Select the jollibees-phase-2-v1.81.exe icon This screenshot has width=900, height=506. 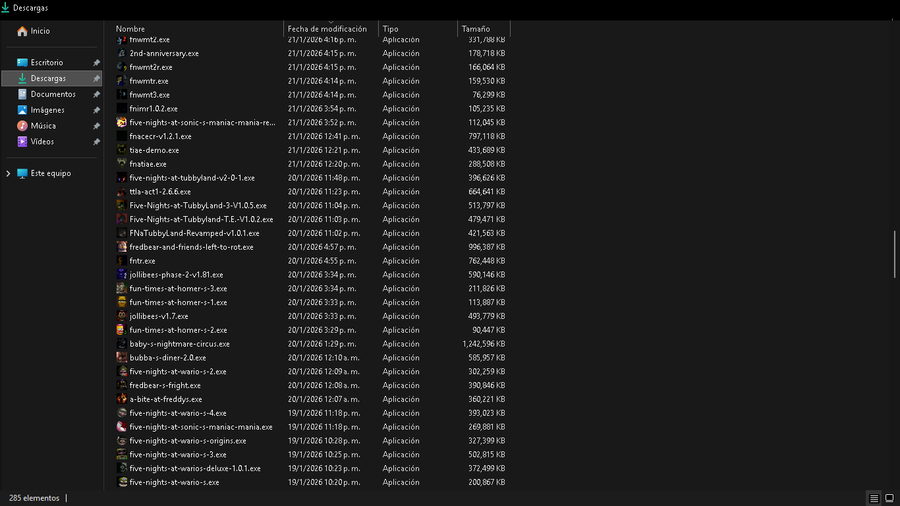[x=122, y=274]
